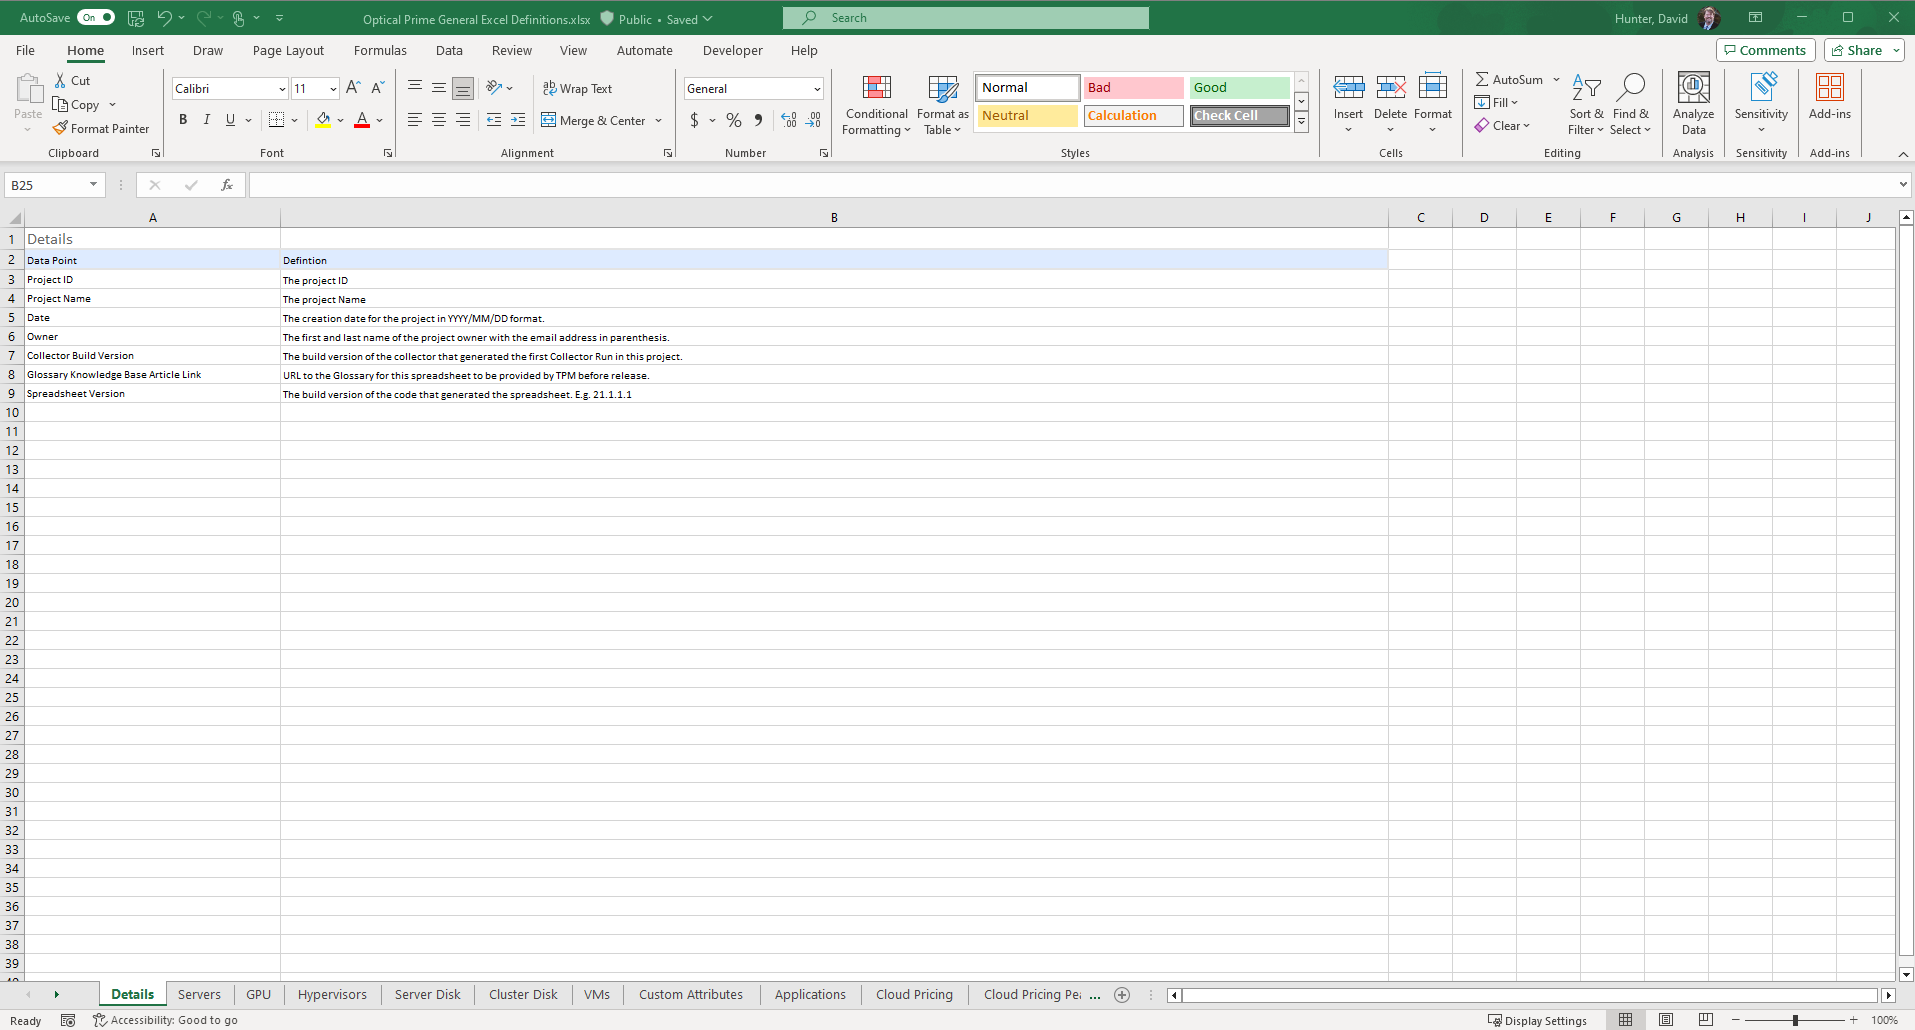
Task: Toggle italic formatting
Action: [x=207, y=120]
